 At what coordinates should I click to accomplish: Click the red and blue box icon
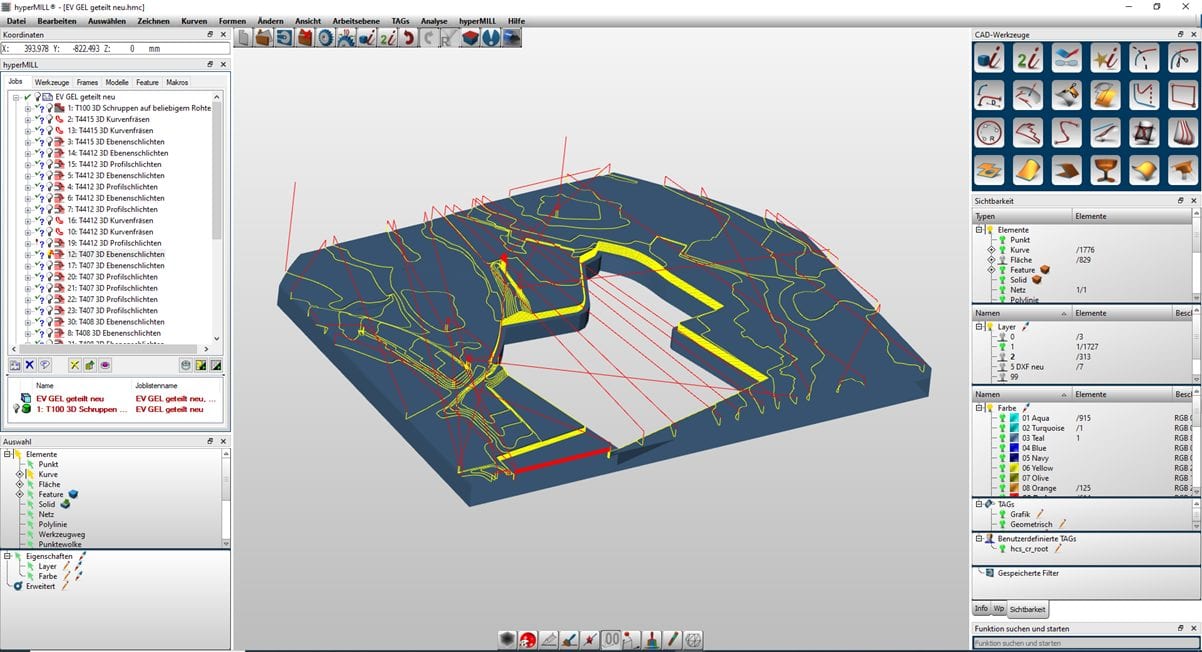click(470, 38)
